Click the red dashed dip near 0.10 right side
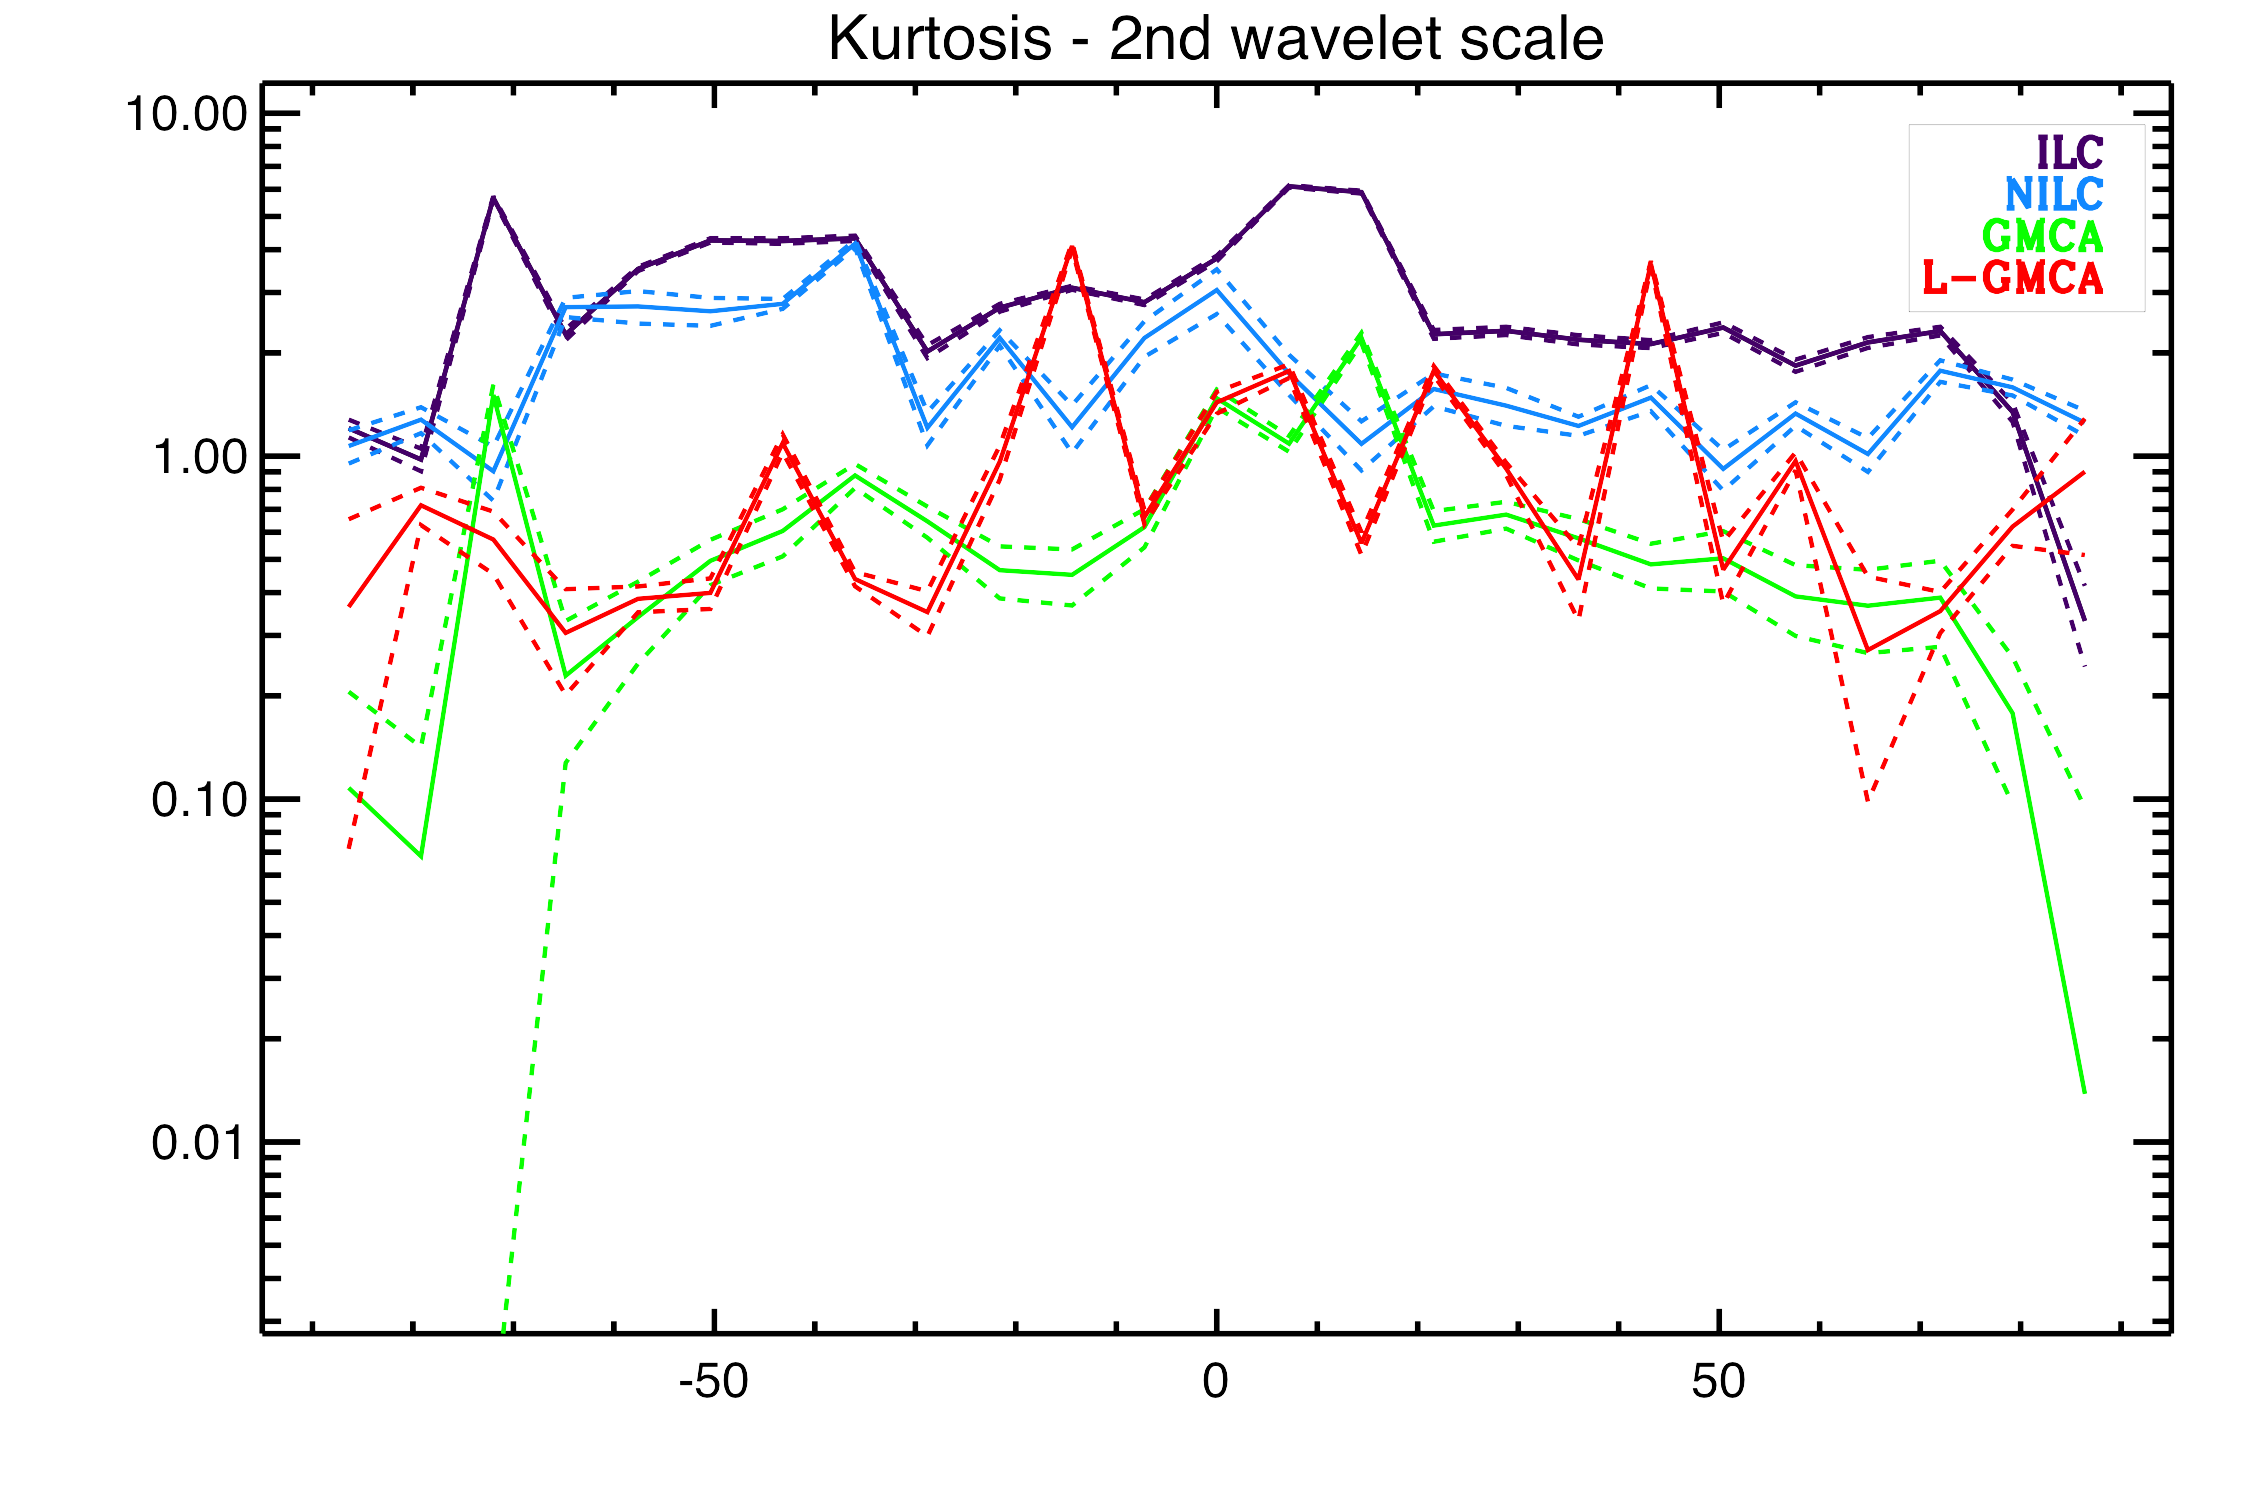 tap(1867, 799)
